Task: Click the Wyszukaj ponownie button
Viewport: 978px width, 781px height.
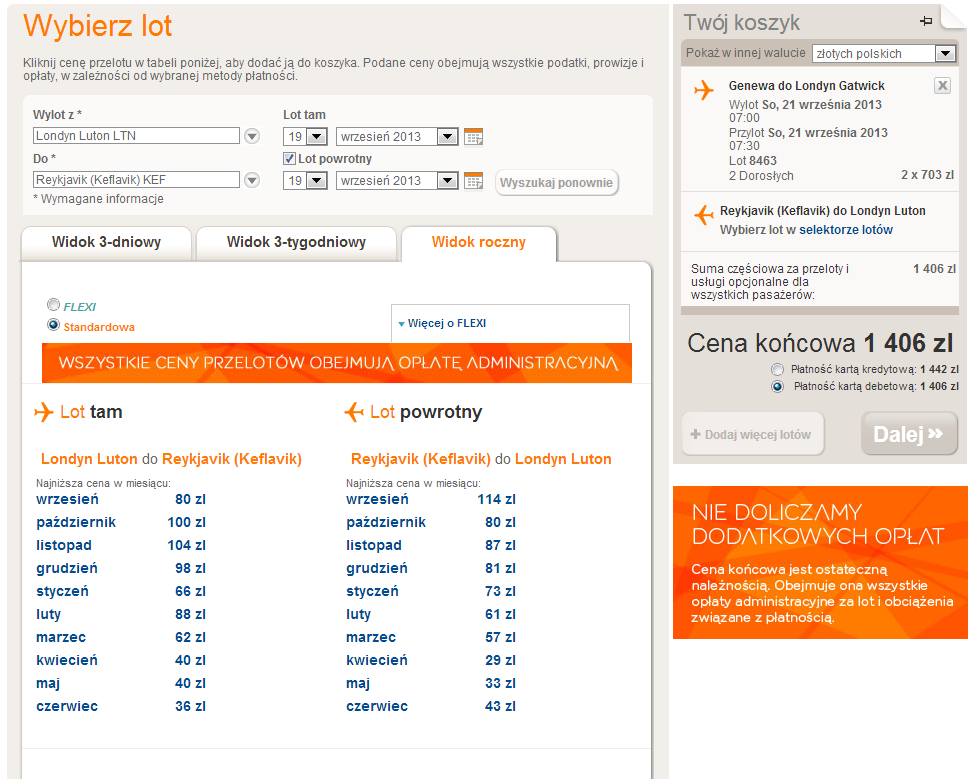Action: [x=556, y=183]
